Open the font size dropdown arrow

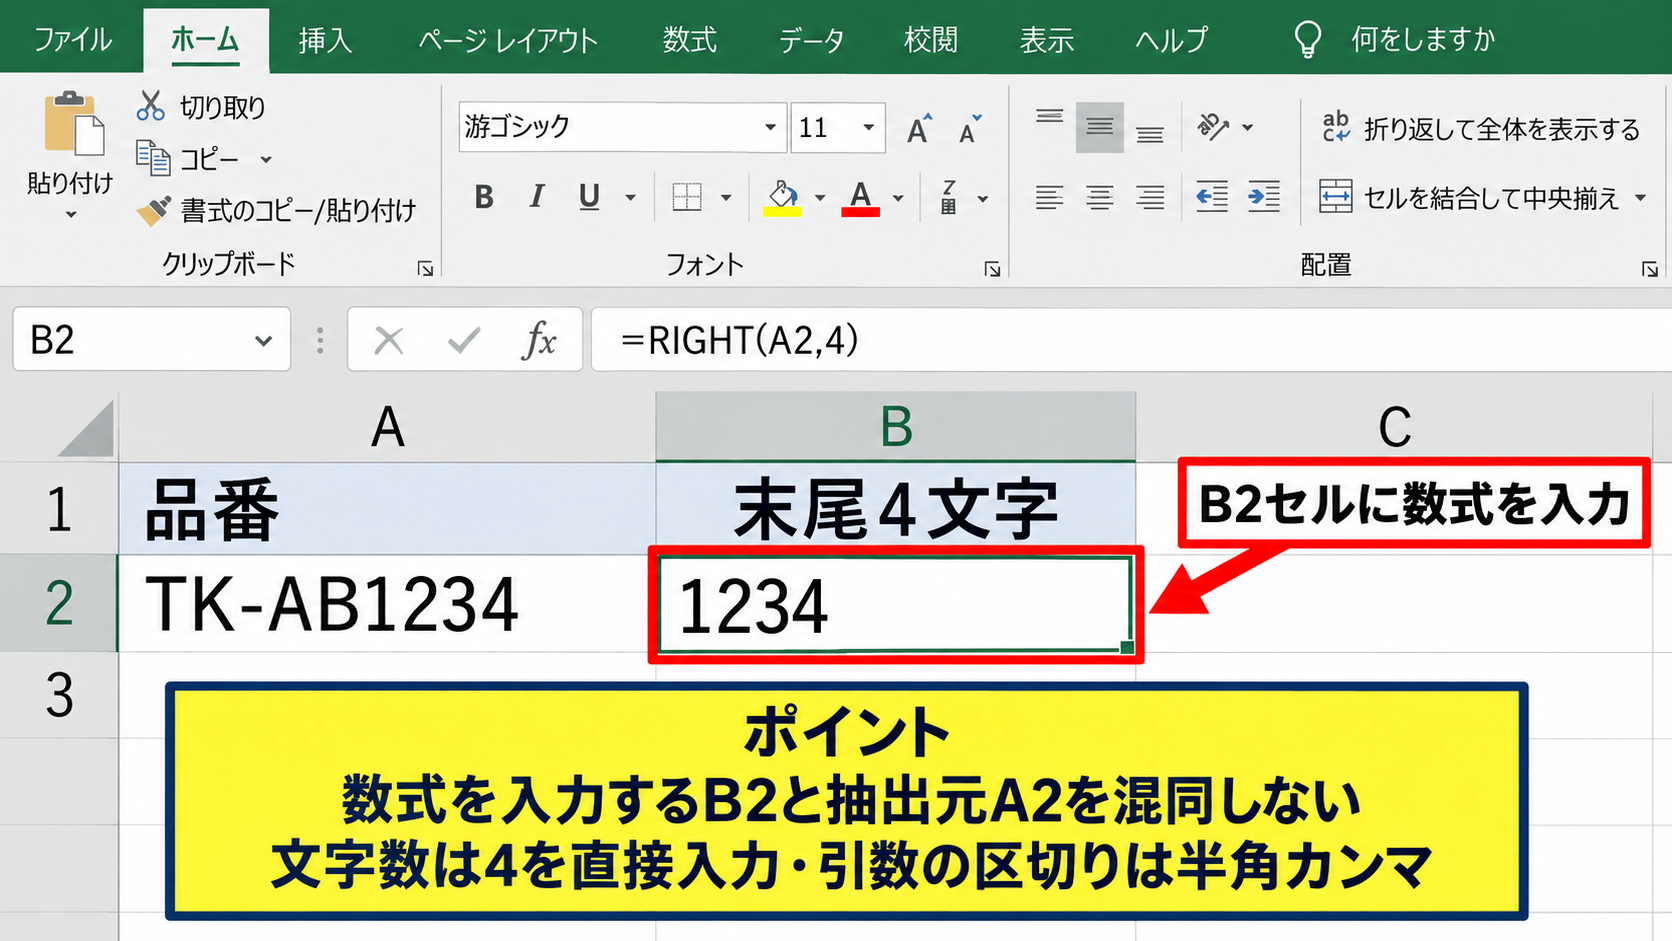pyautogui.click(x=868, y=127)
